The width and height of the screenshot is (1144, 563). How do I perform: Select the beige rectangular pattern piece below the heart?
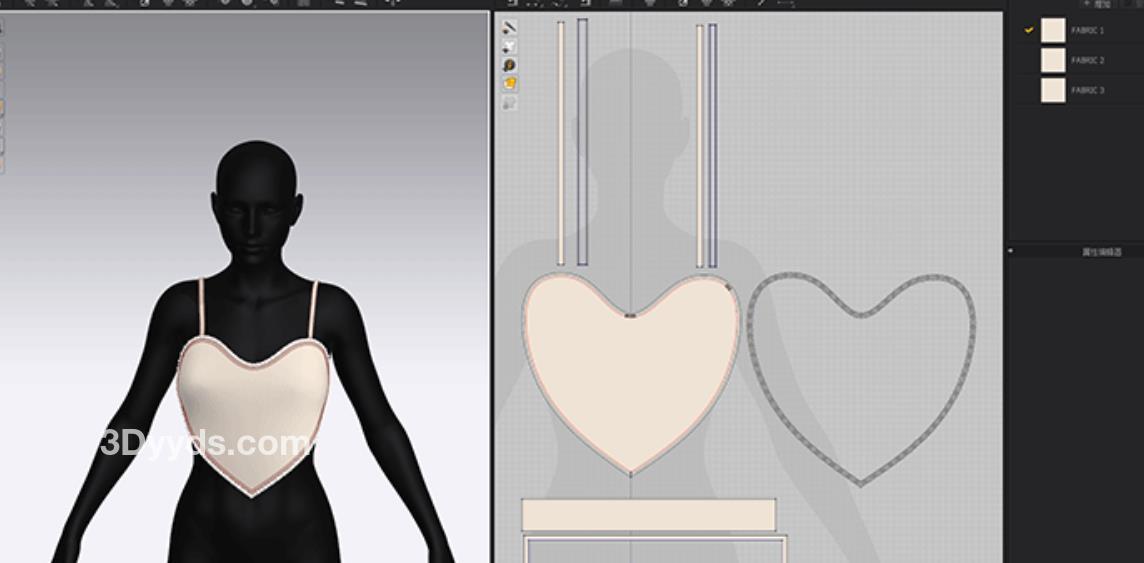tap(648, 515)
